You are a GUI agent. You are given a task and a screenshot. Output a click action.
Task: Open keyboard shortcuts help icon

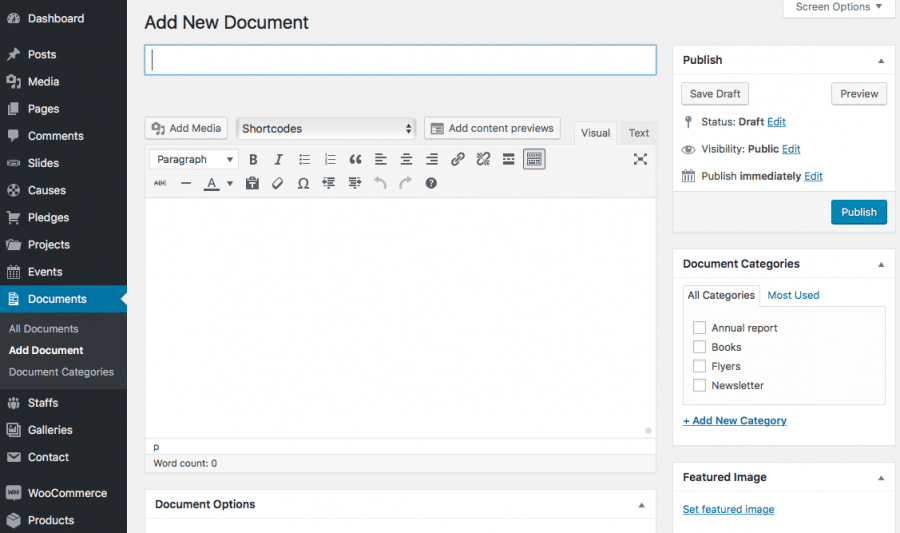431,184
